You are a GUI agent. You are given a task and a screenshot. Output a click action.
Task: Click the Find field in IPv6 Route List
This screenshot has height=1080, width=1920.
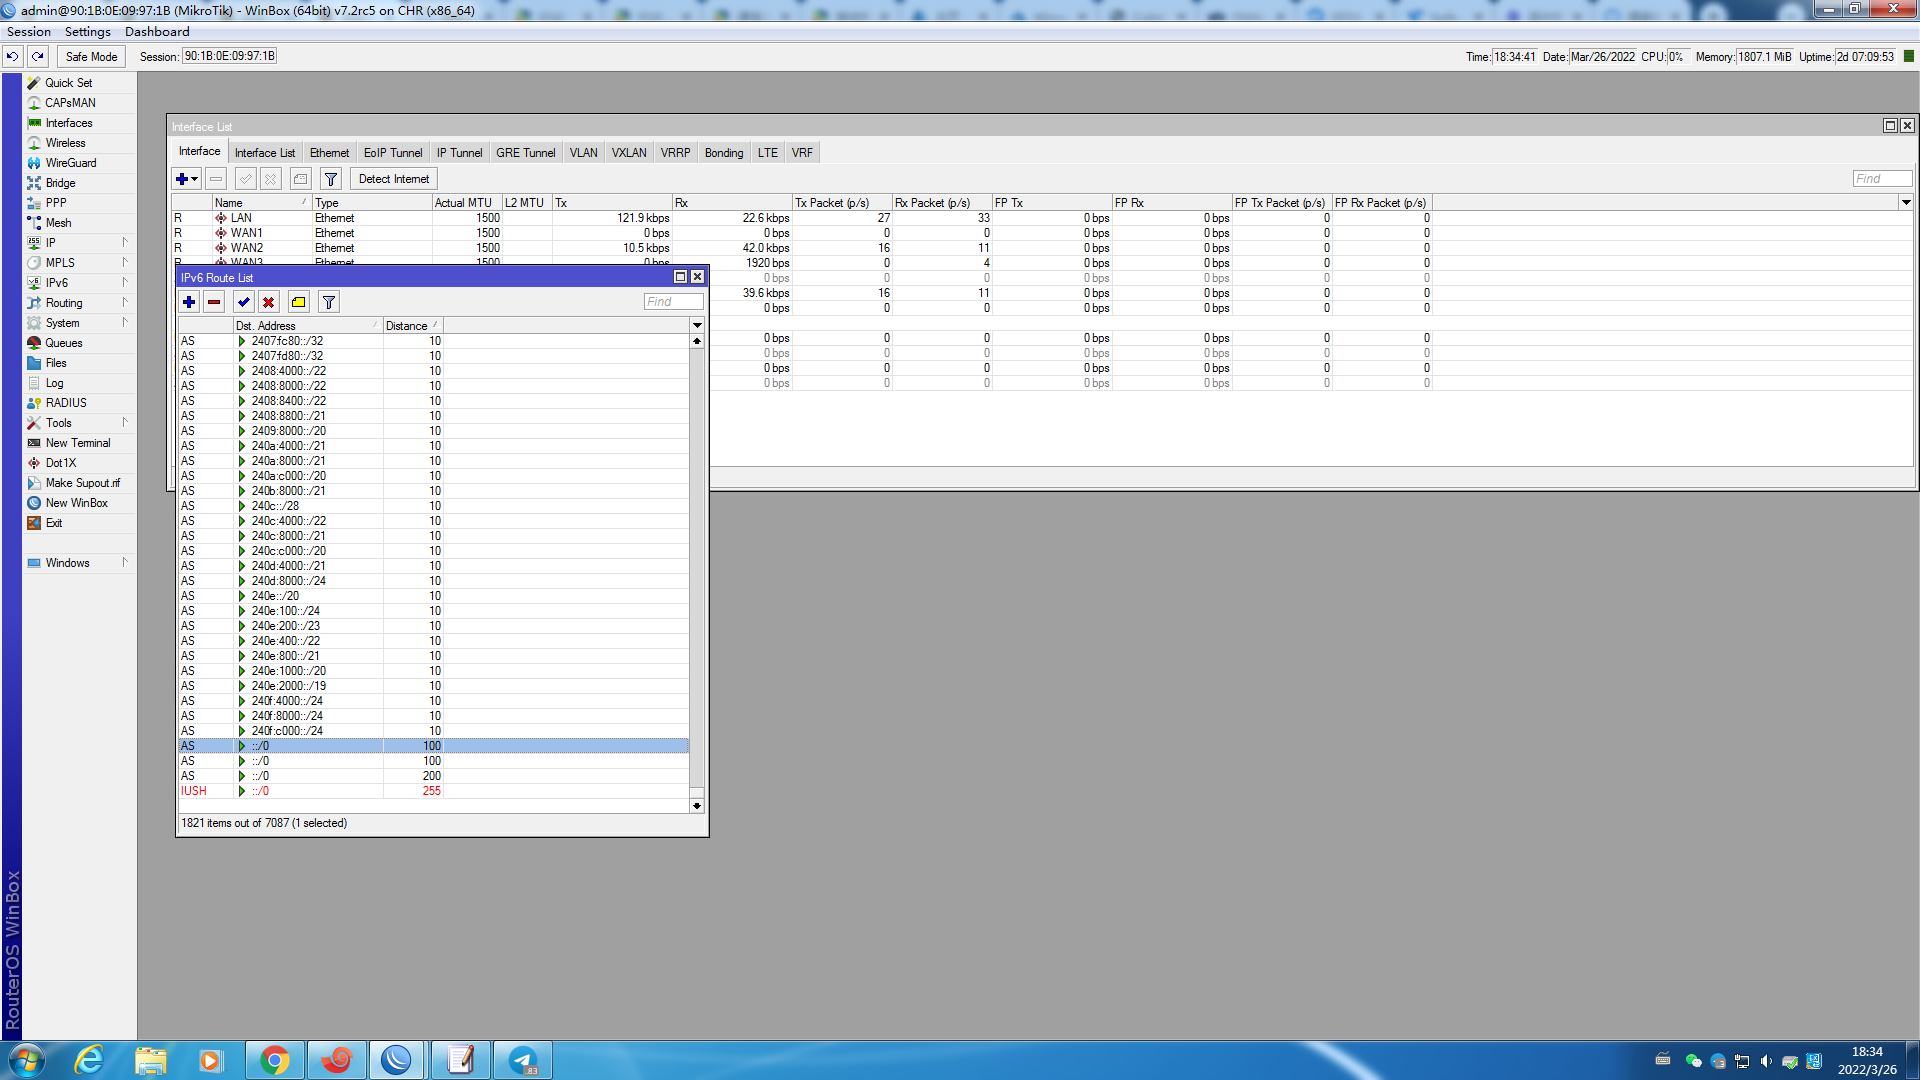(673, 302)
